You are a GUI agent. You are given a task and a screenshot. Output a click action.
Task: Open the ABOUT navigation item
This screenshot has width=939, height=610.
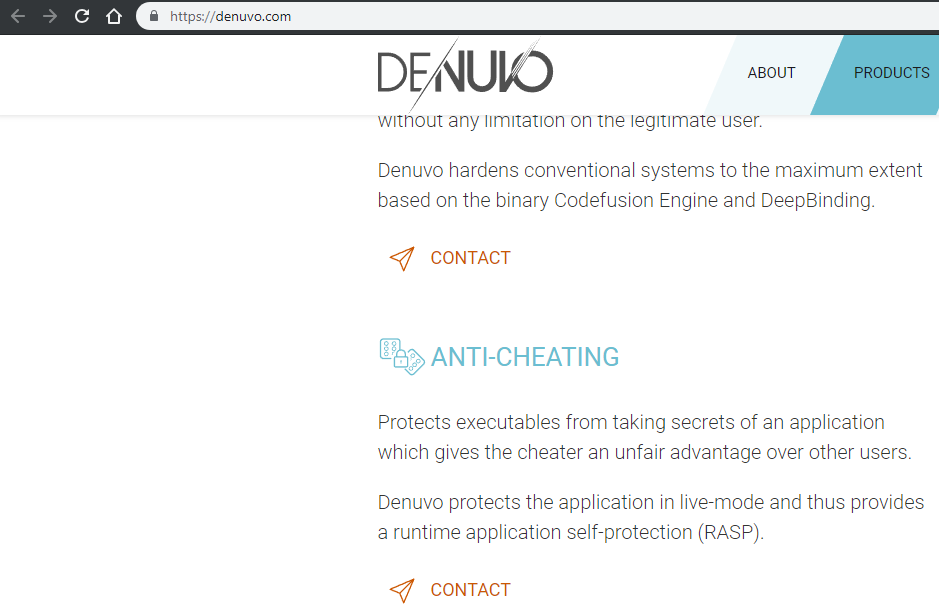tap(771, 73)
